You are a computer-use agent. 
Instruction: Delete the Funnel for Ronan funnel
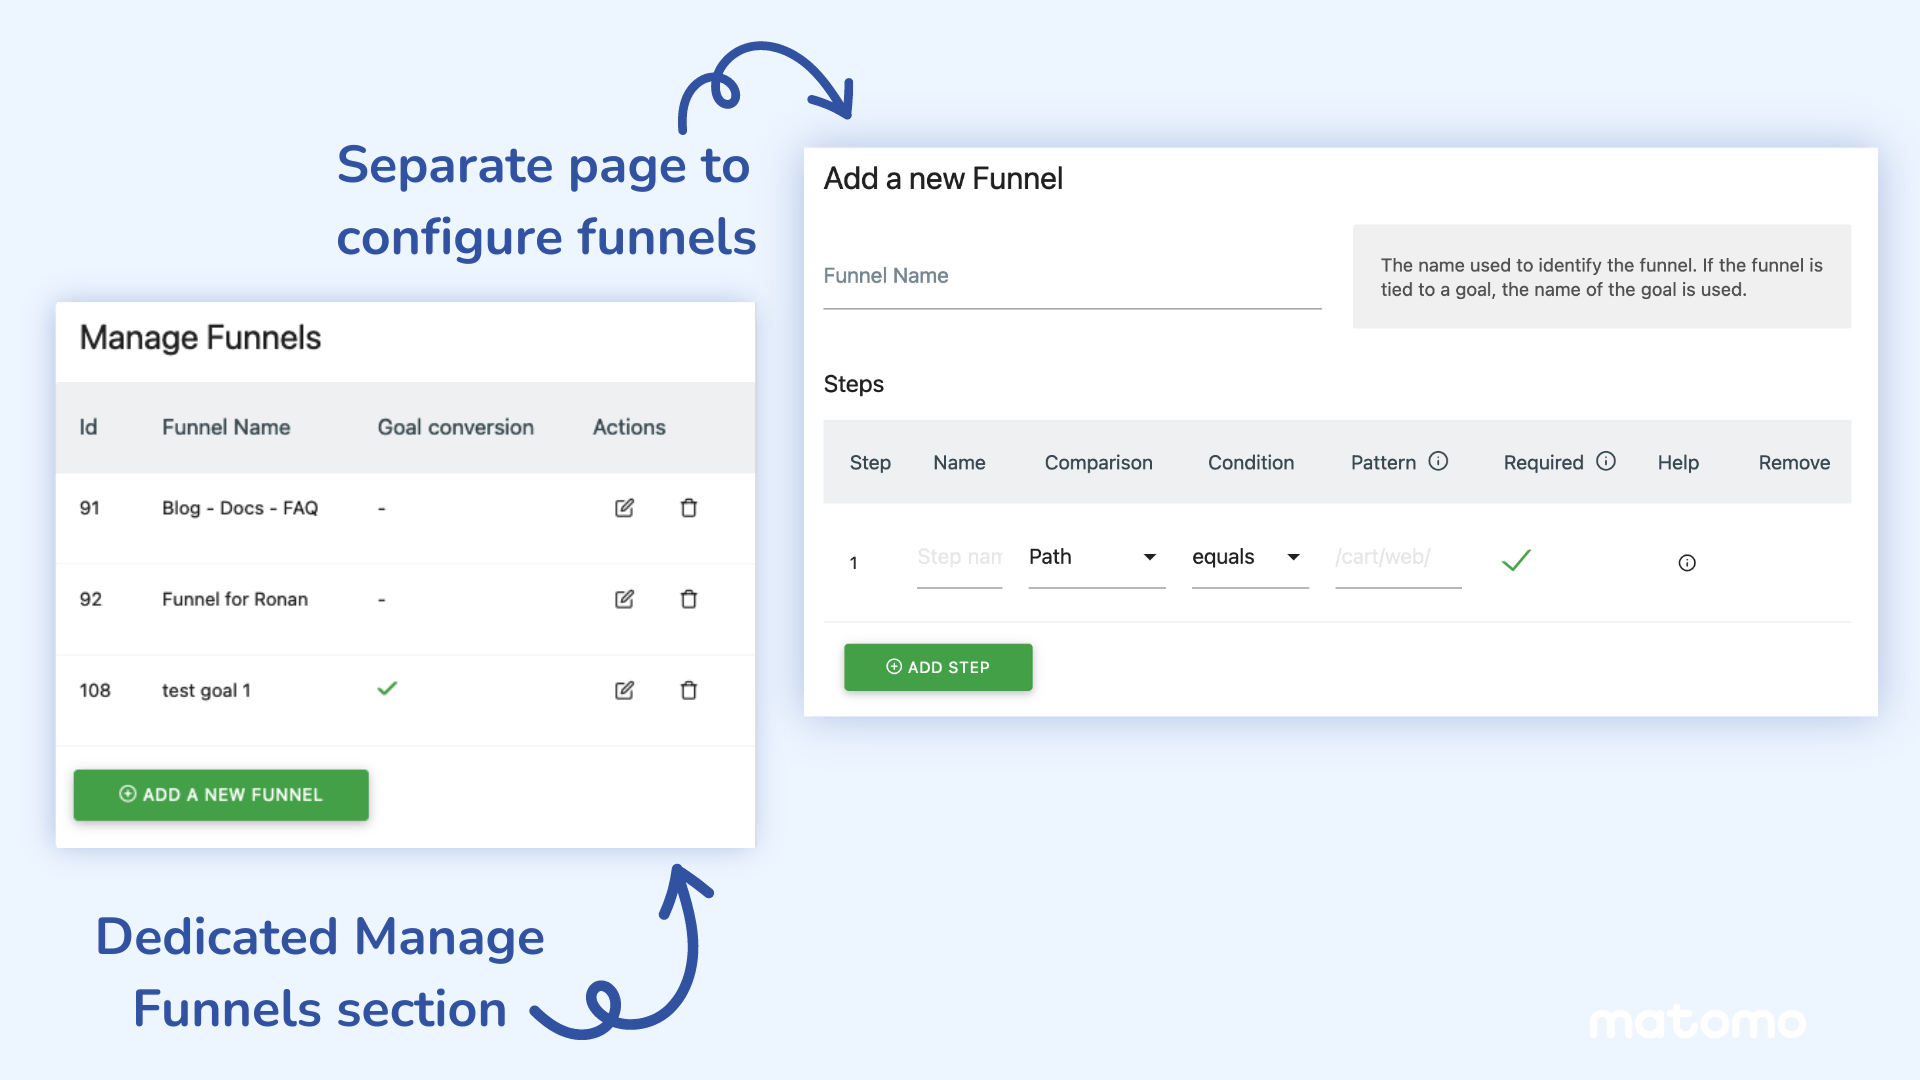click(x=688, y=599)
